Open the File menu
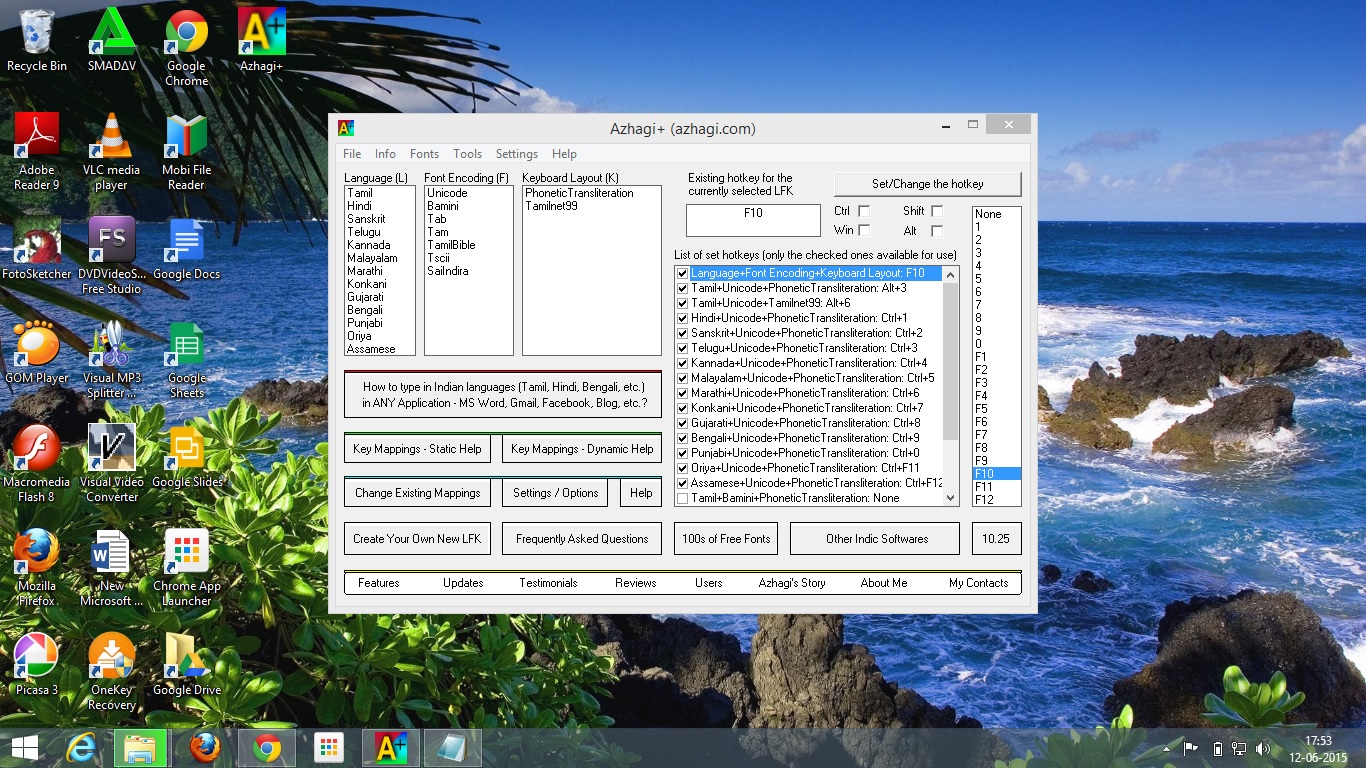 (x=352, y=154)
